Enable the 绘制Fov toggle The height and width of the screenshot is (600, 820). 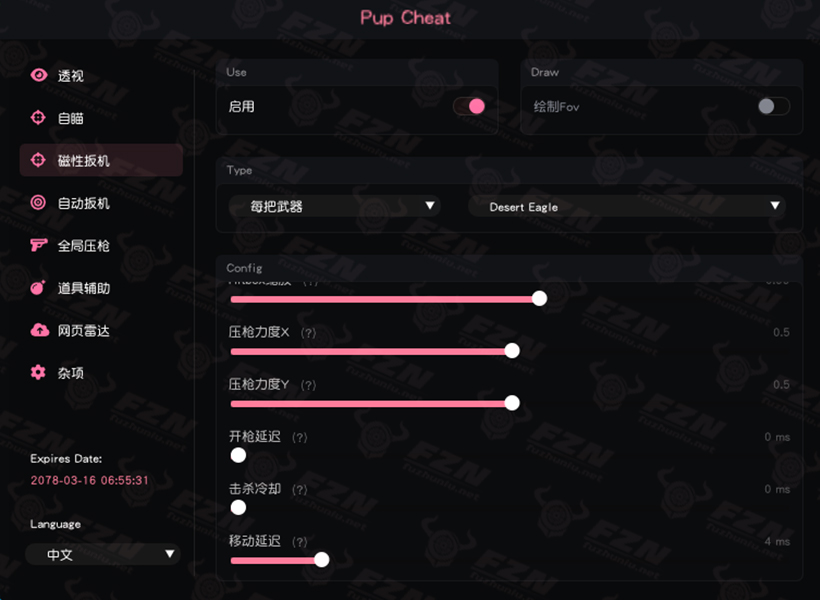pos(774,106)
